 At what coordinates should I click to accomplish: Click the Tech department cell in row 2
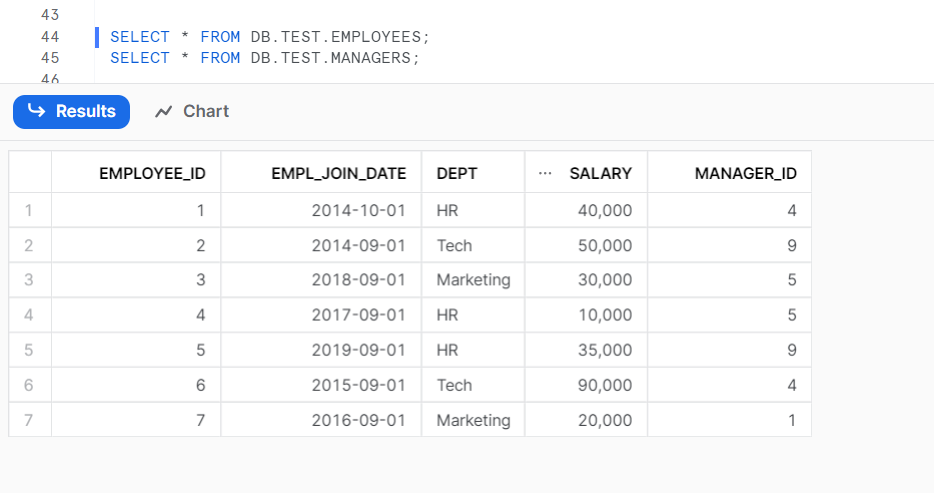473,245
